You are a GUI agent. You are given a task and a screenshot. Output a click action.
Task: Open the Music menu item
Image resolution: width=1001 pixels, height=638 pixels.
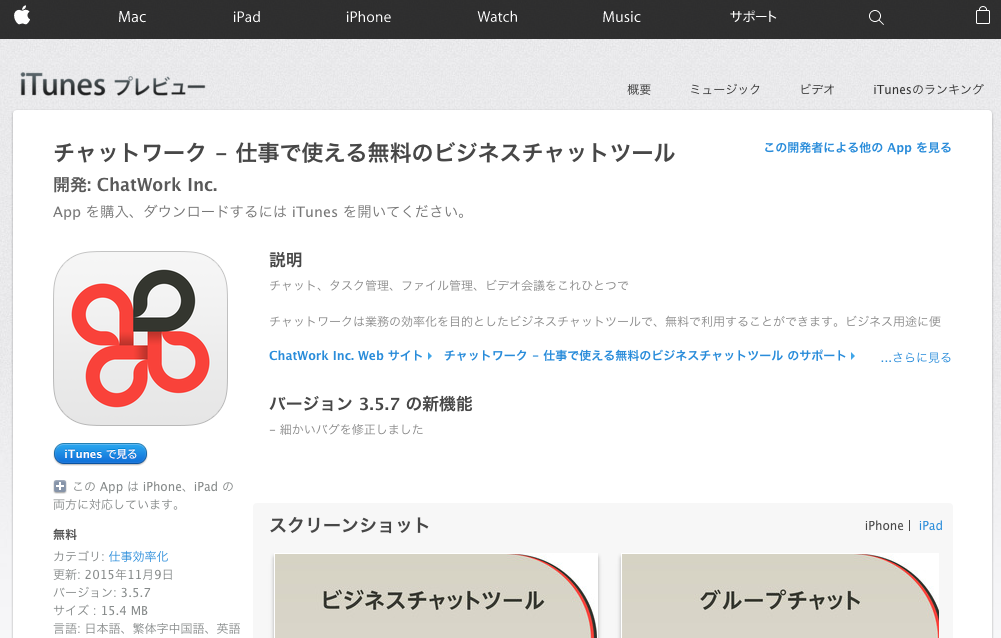pyautogui.click(x=621, y=17)
